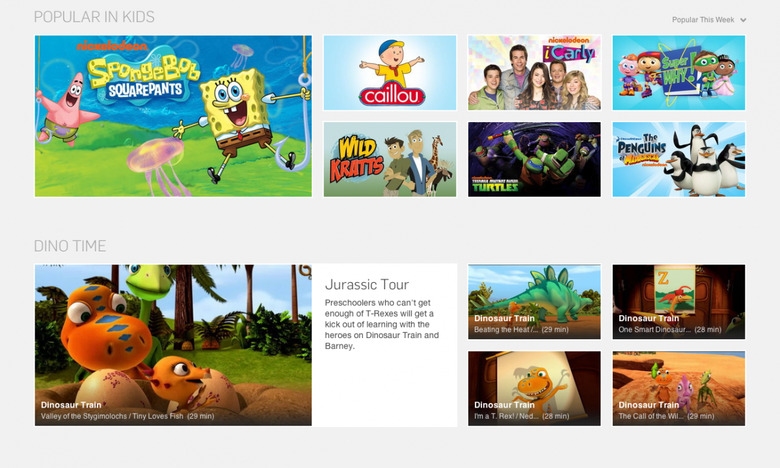Play 'I'm a T. Rex!' Dinosaur Train episode
The height and width of the screenshot is (468, 780).
[x=534, y=388]
